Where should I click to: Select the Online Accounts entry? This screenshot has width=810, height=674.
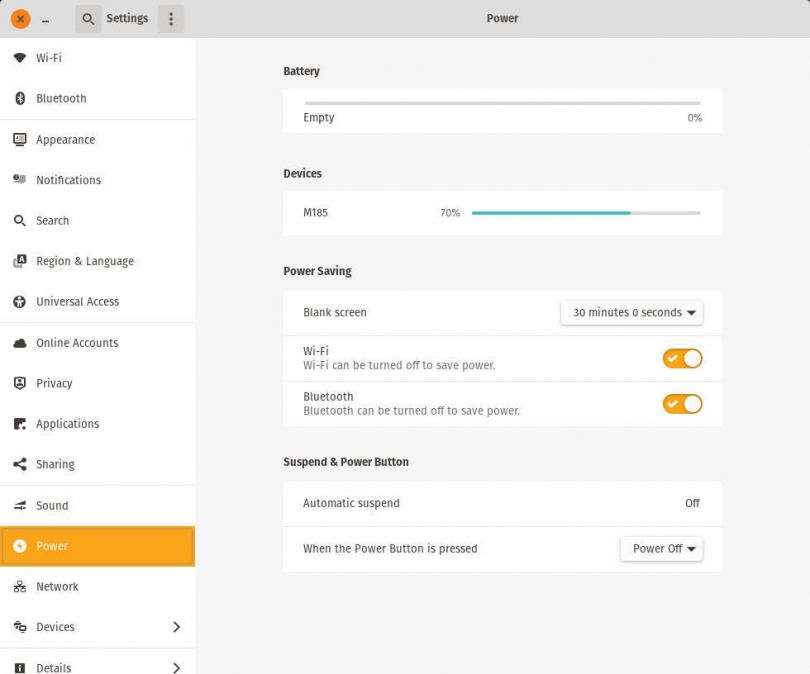19,342
